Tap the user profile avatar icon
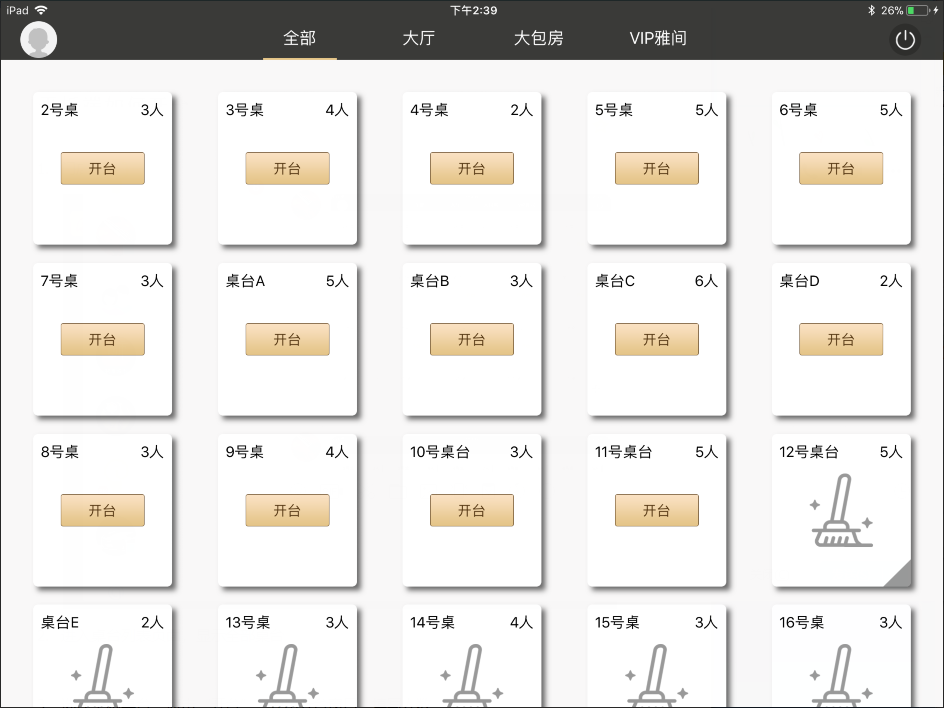944x708 pixels. tap(39, 40)
